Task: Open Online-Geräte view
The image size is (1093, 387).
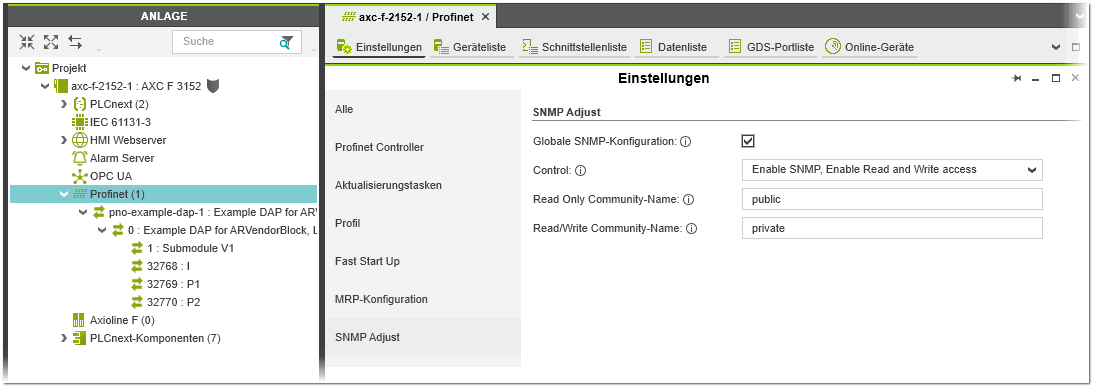Action: pyautogui.click(x=870, y=47)
